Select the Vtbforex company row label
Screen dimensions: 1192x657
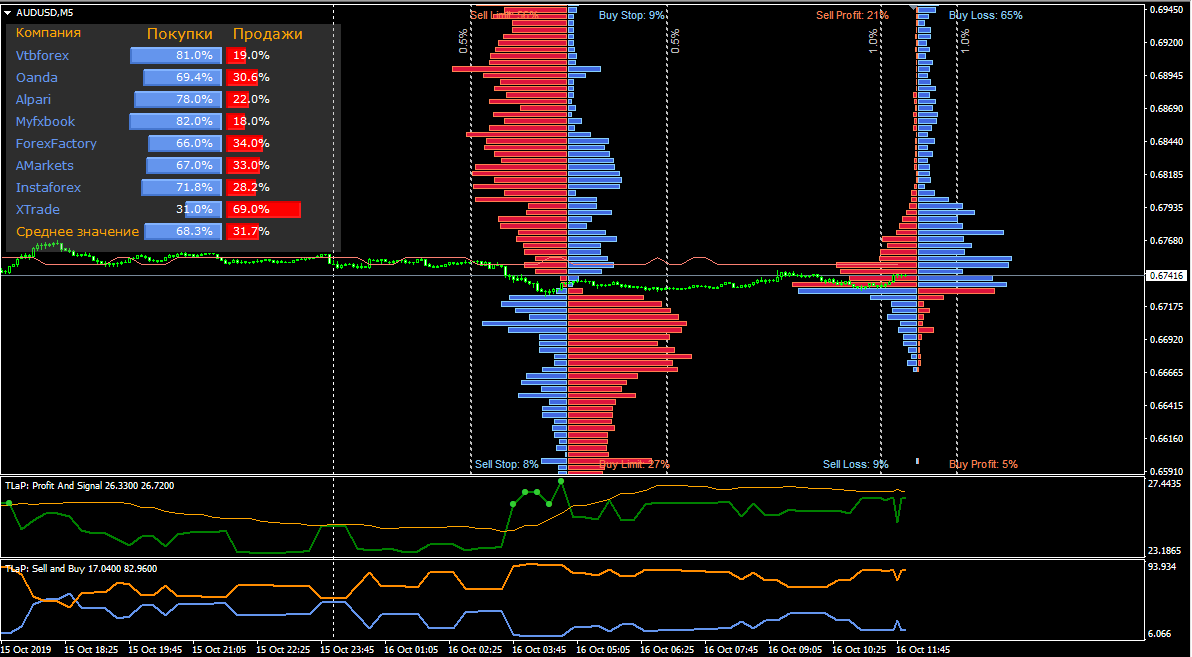(x=42, y=56)
